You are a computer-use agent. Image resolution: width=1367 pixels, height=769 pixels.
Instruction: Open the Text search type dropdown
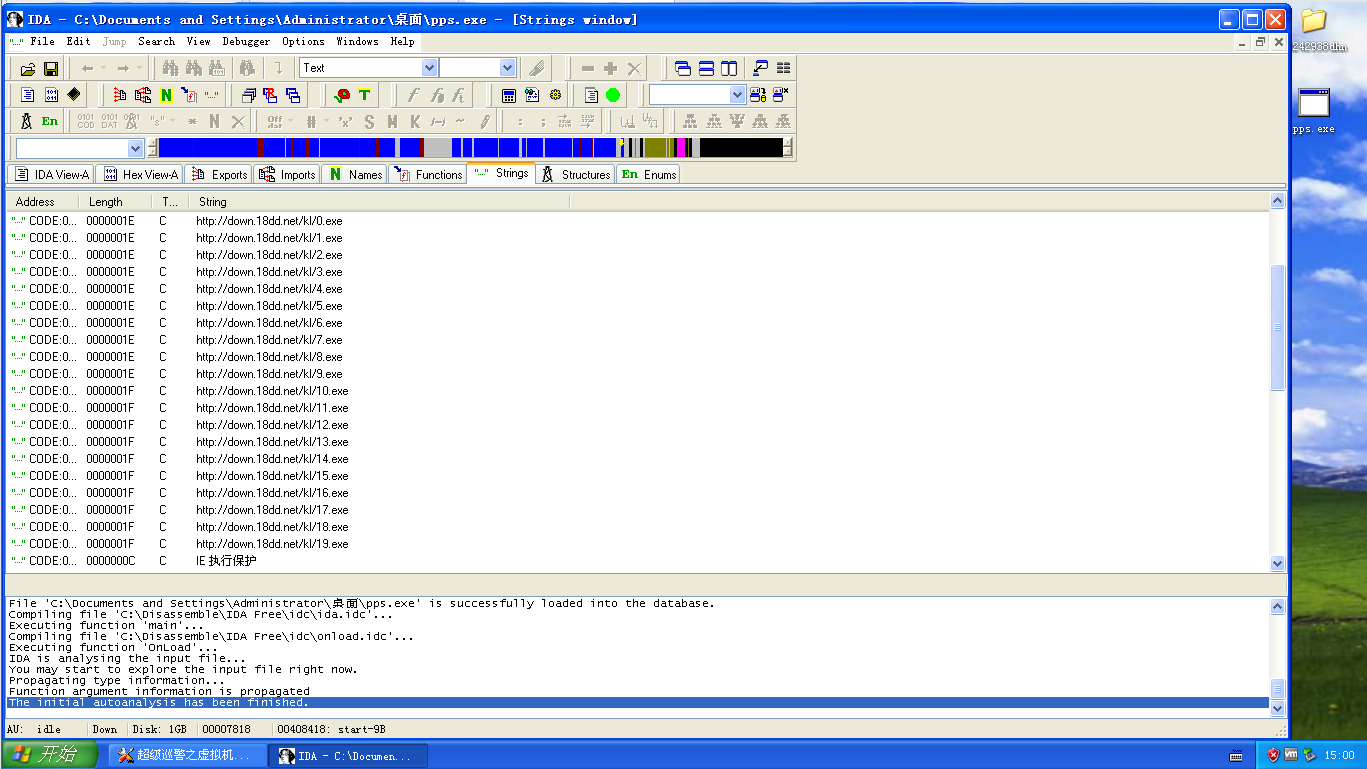pyautogui.click(x=429, y=68)
